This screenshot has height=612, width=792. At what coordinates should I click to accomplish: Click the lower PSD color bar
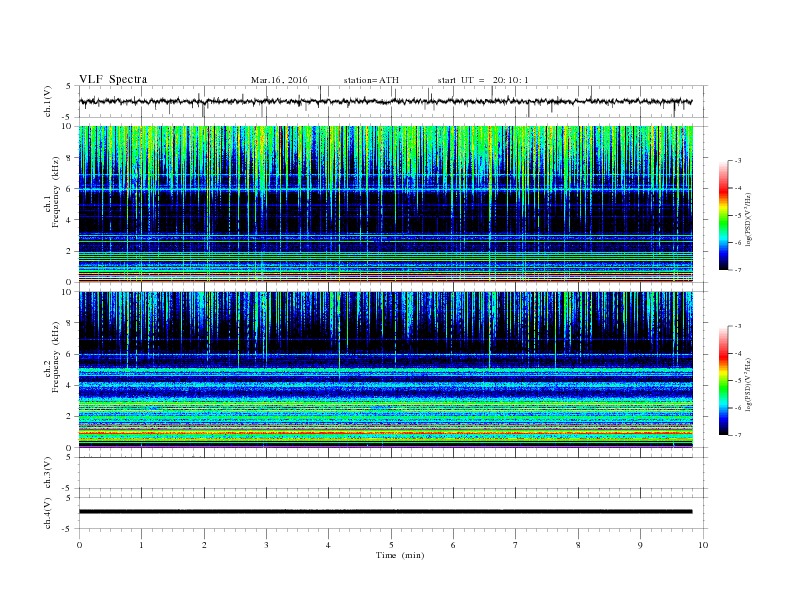point(723,380)
